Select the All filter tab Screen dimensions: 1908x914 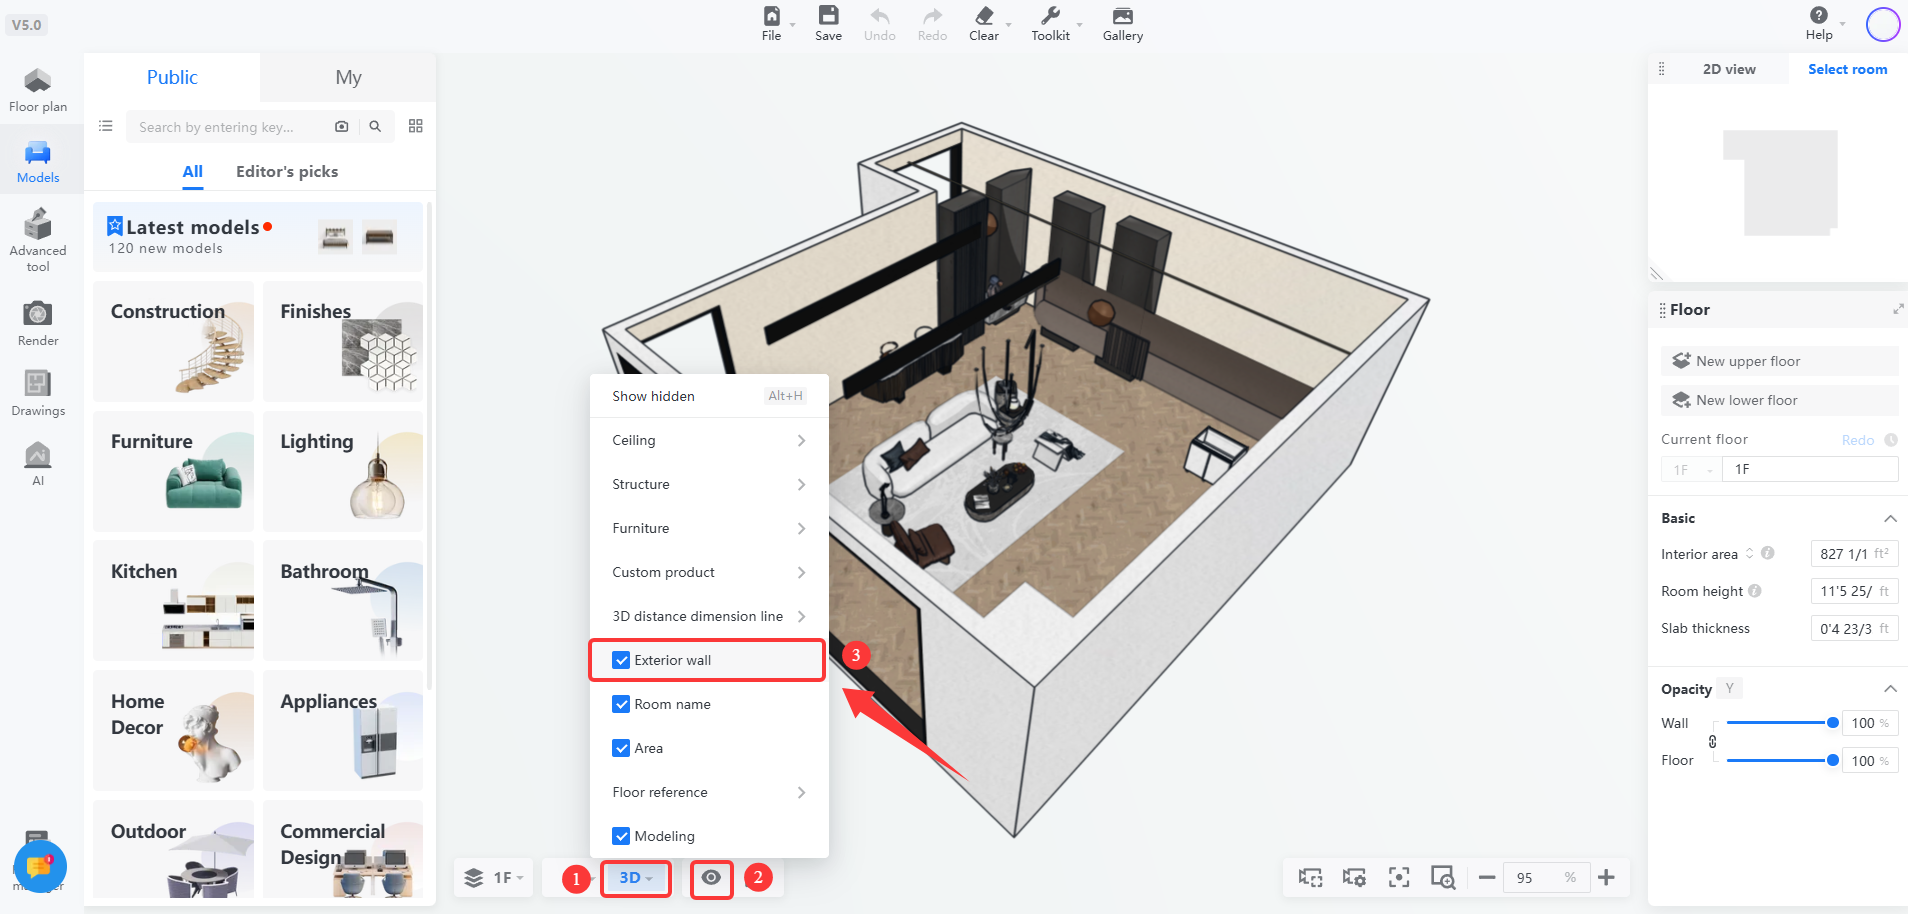click(192, 171)
